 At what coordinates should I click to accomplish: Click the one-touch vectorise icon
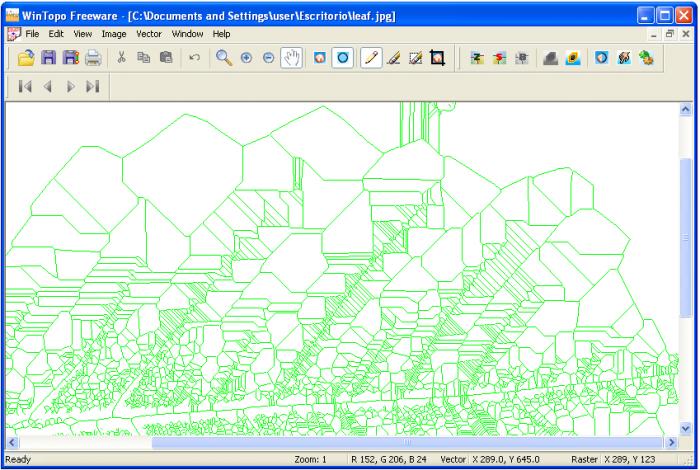pyautogui.click(x=624, y=58)
